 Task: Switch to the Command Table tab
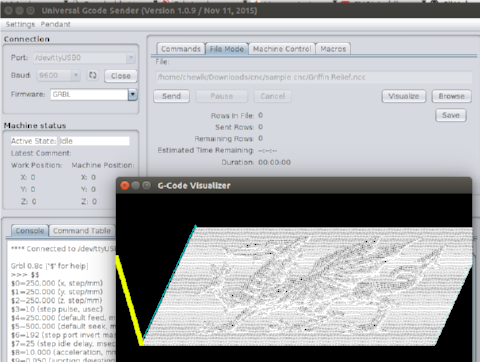[82, 231]
